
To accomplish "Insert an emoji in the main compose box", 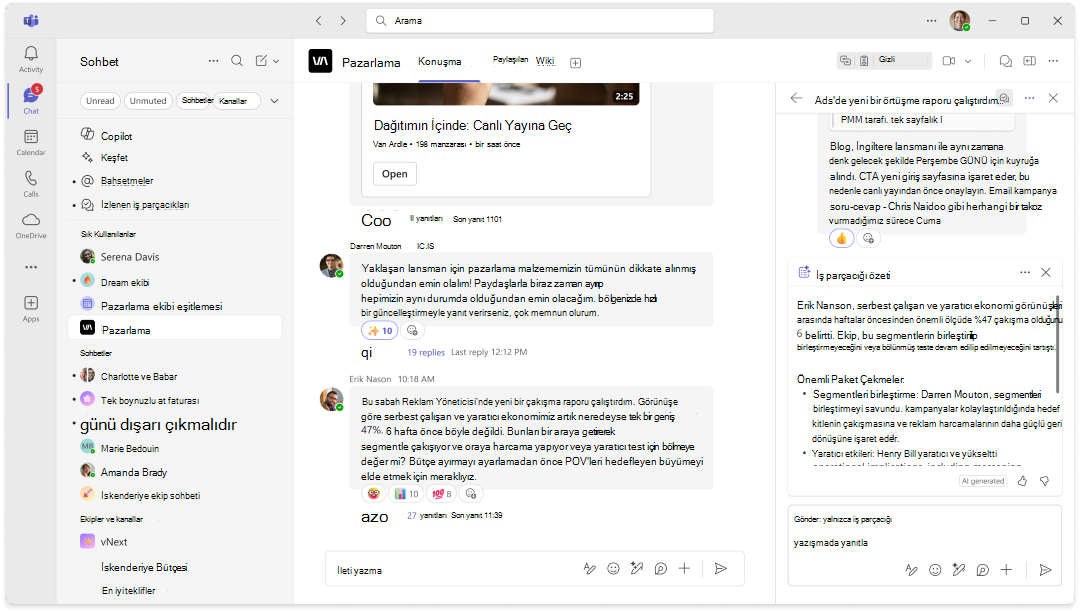I will pos(613,569).
